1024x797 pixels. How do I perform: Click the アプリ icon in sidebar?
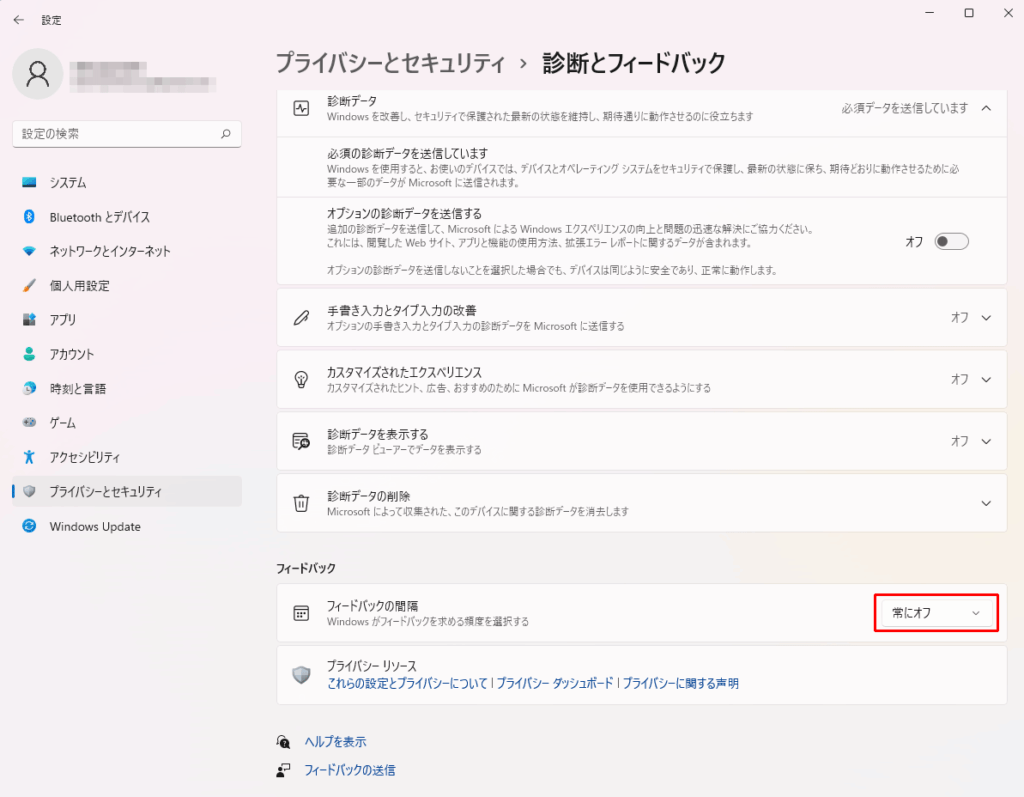coord(29,319)
